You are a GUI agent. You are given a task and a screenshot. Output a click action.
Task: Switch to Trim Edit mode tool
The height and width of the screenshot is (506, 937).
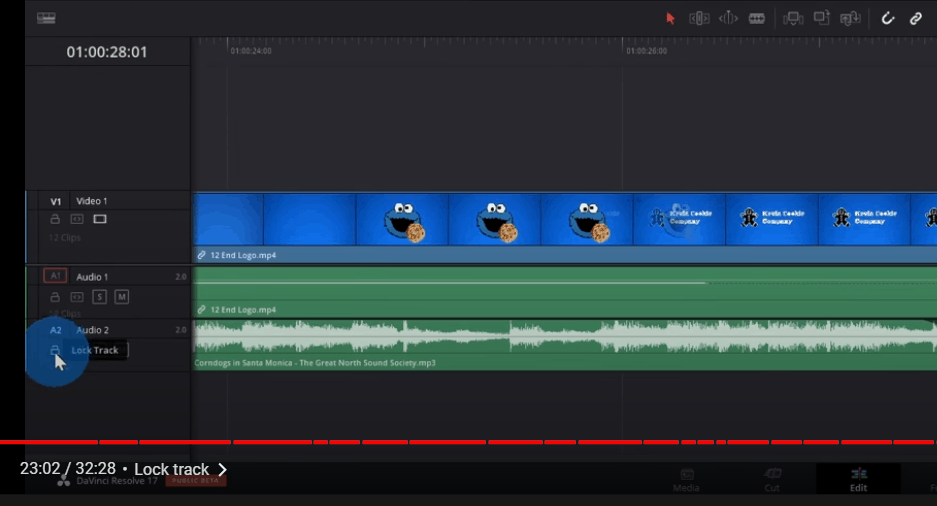point(699,19)
